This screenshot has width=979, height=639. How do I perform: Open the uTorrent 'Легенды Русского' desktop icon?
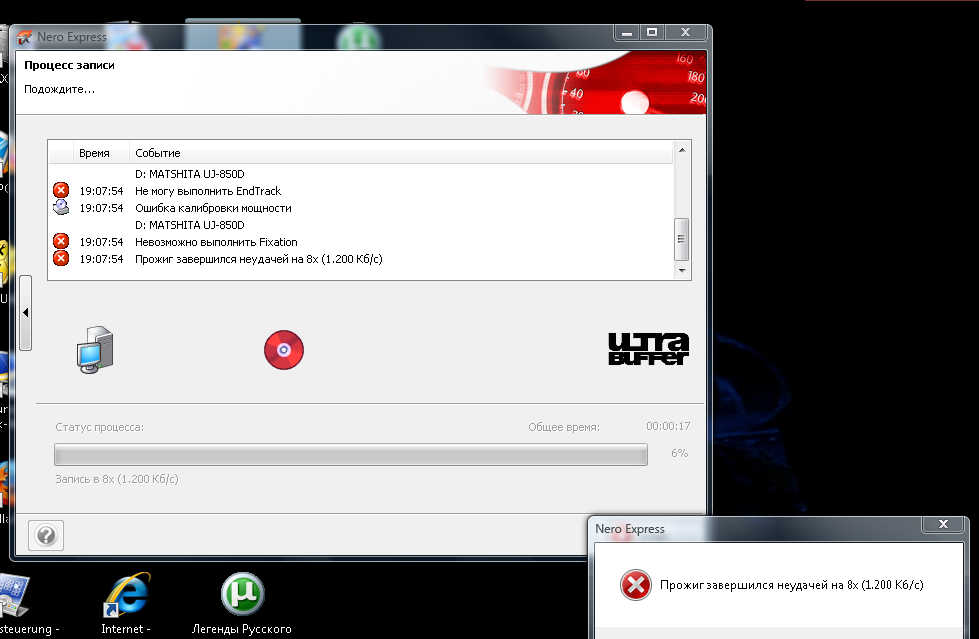point(242,602)
